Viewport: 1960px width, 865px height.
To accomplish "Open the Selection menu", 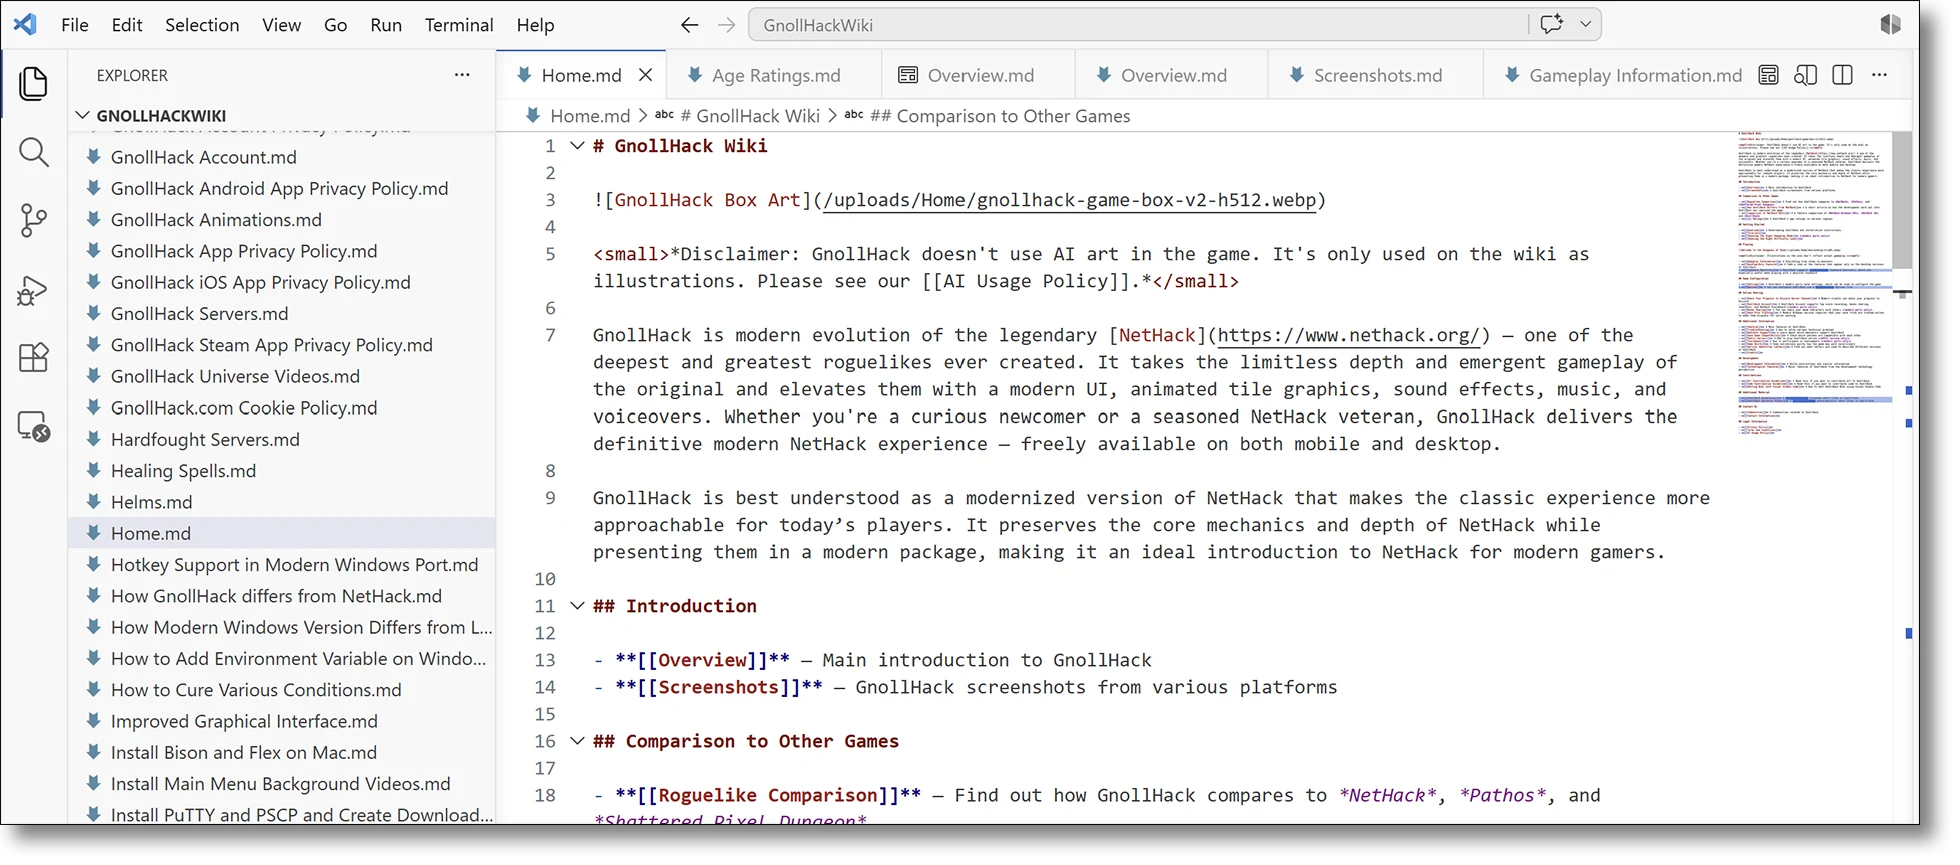I will [202, 25].
